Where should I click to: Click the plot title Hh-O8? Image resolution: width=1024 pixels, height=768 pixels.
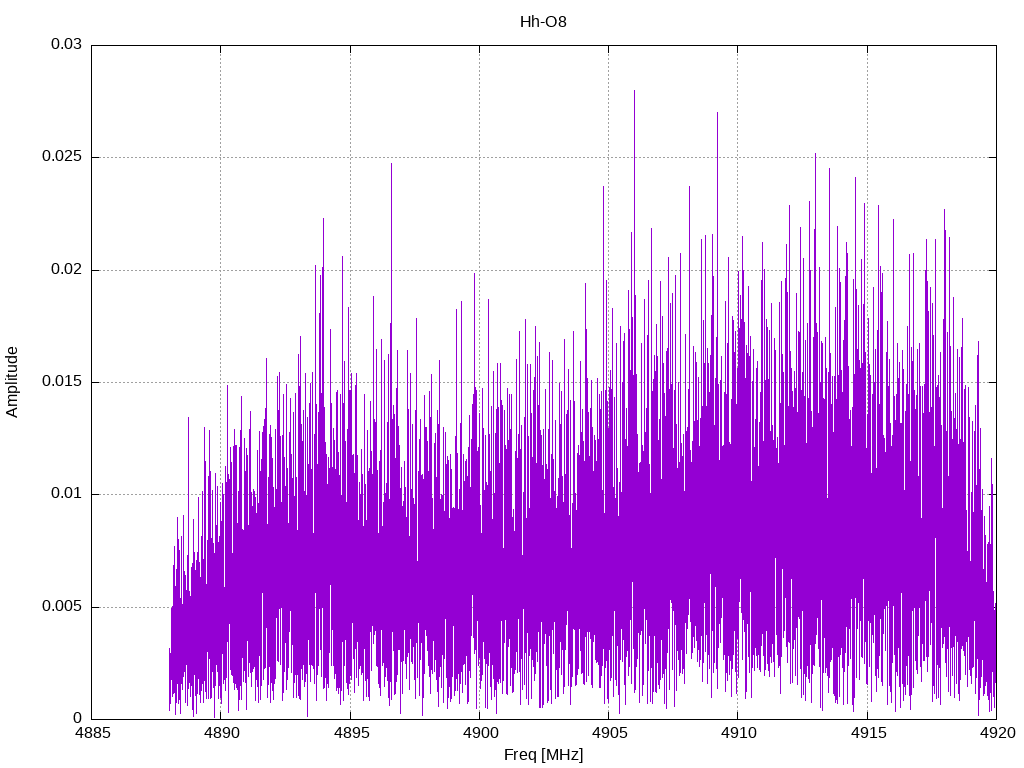coord(543,22)
